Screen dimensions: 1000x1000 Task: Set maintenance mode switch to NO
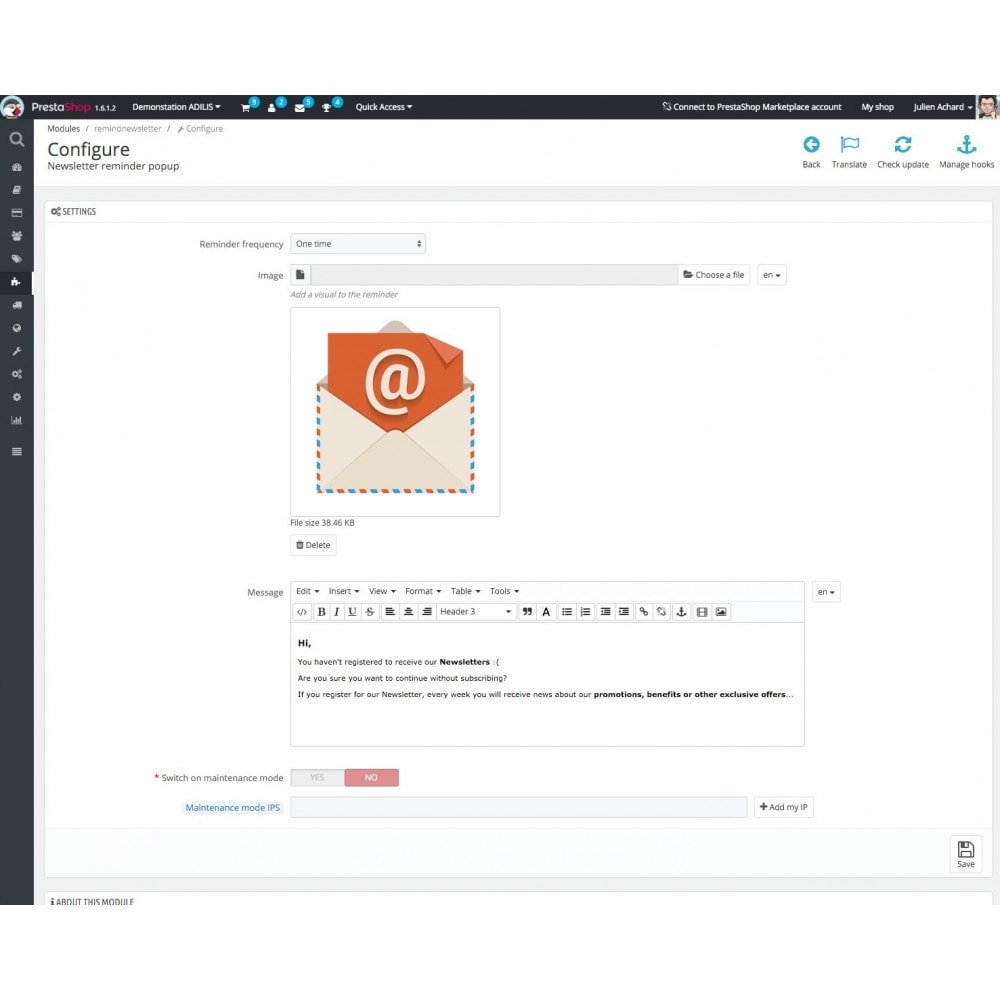[x=372, y=778]
